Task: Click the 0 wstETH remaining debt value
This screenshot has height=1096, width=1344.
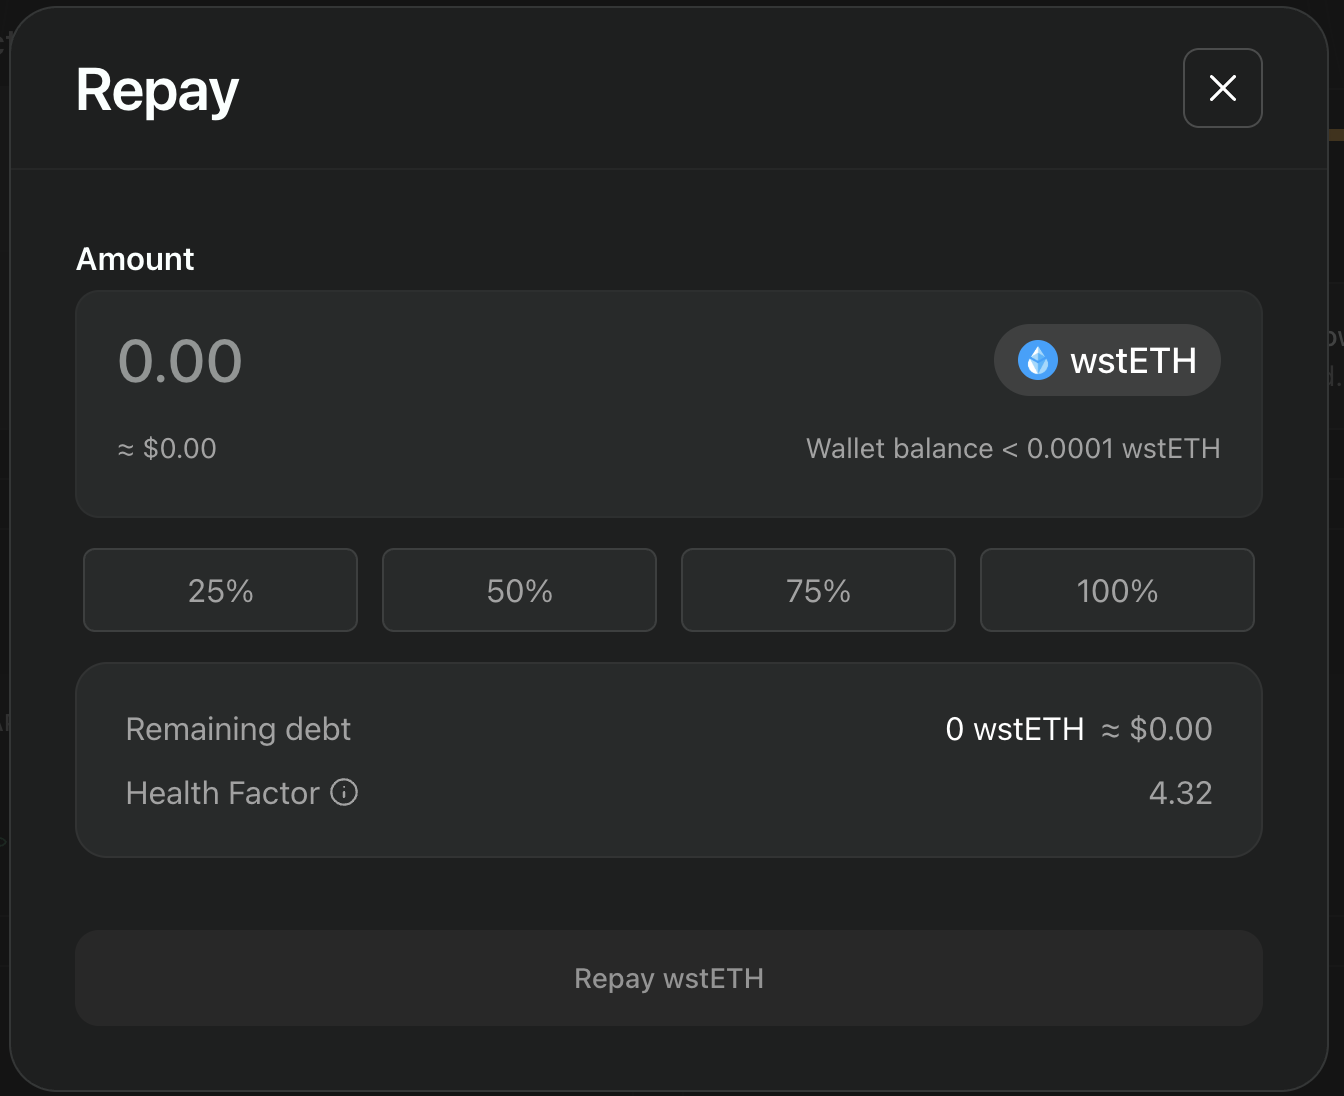Action: tap(1014, 729)
